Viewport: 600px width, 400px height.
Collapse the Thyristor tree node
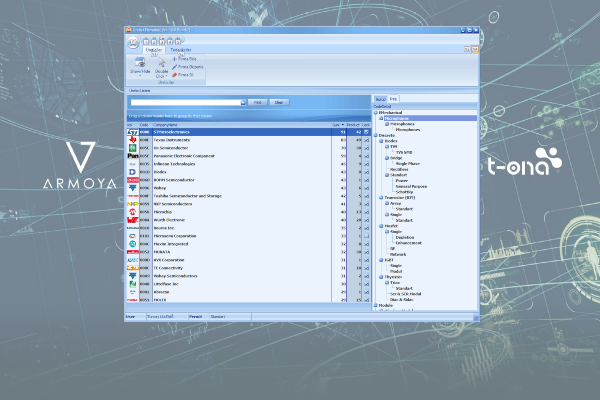click(x=381, y=277)
